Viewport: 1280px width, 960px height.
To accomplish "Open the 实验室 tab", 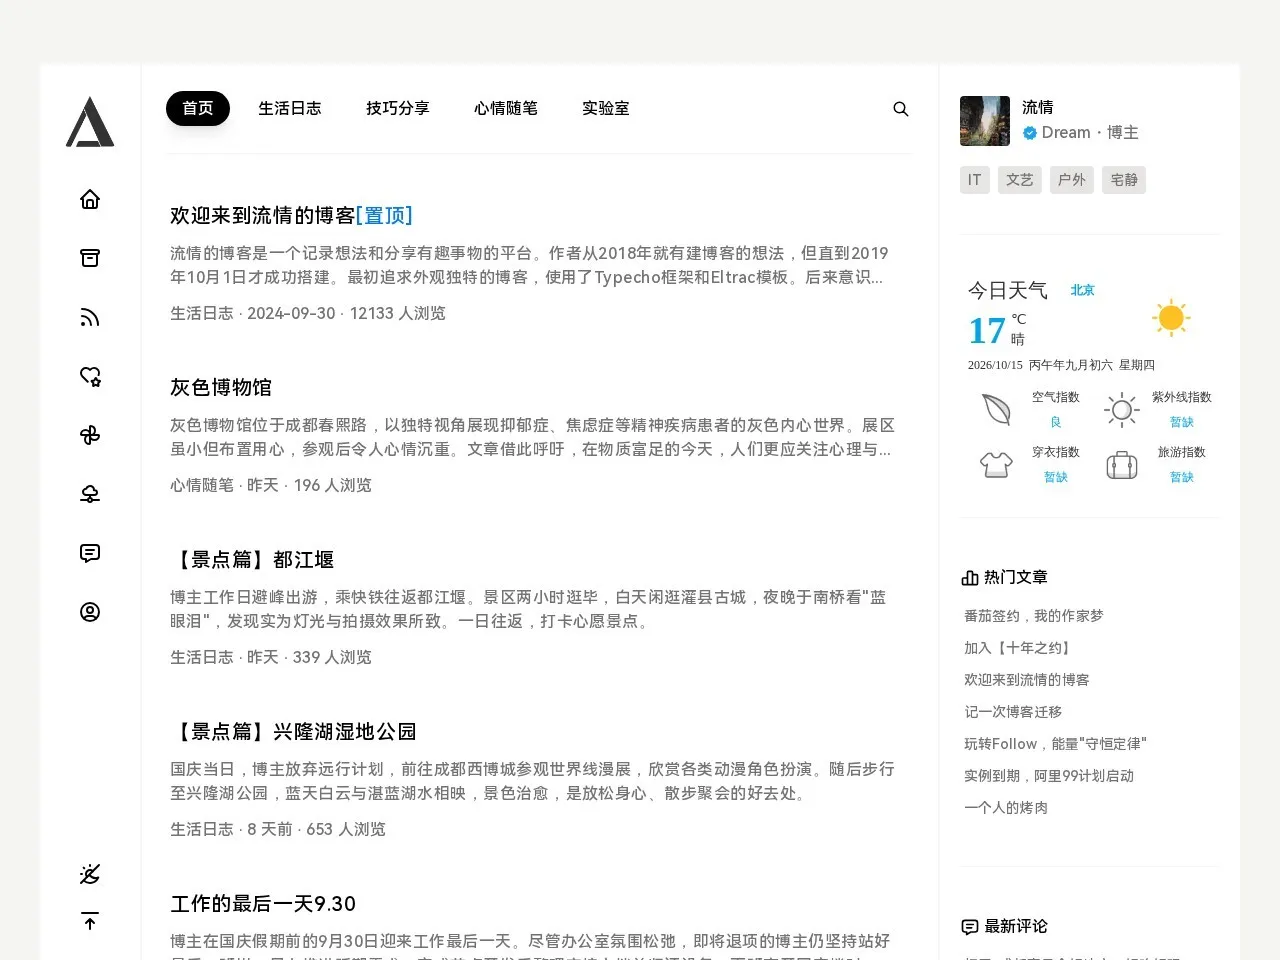I will click(x=606, y=108).
